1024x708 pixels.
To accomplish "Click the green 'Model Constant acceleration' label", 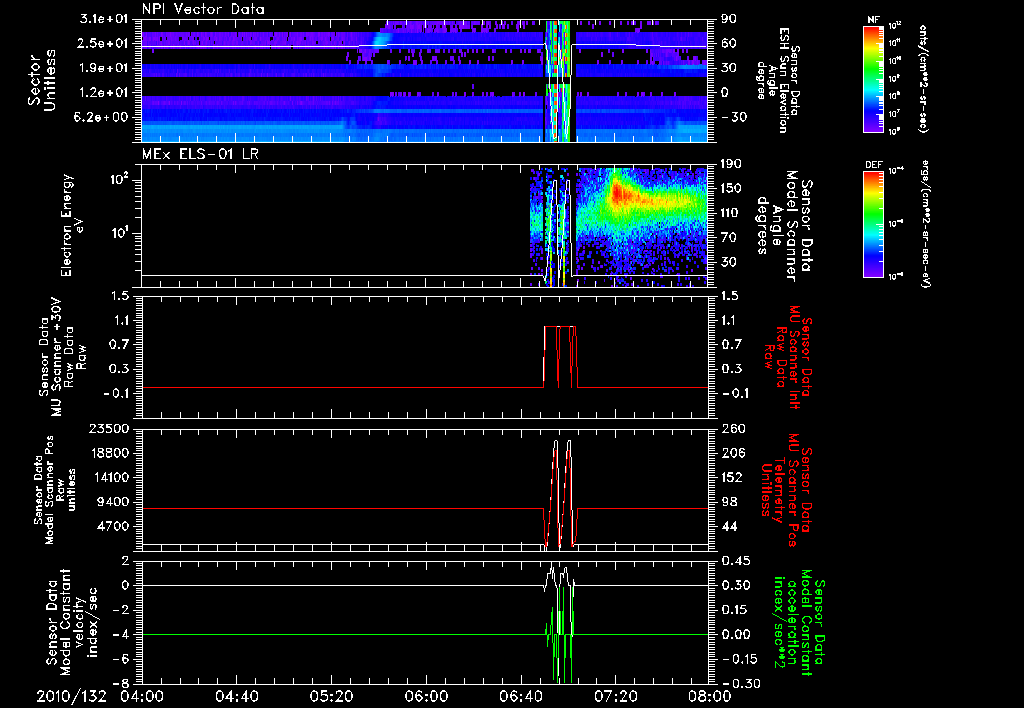I will [797, 622].
